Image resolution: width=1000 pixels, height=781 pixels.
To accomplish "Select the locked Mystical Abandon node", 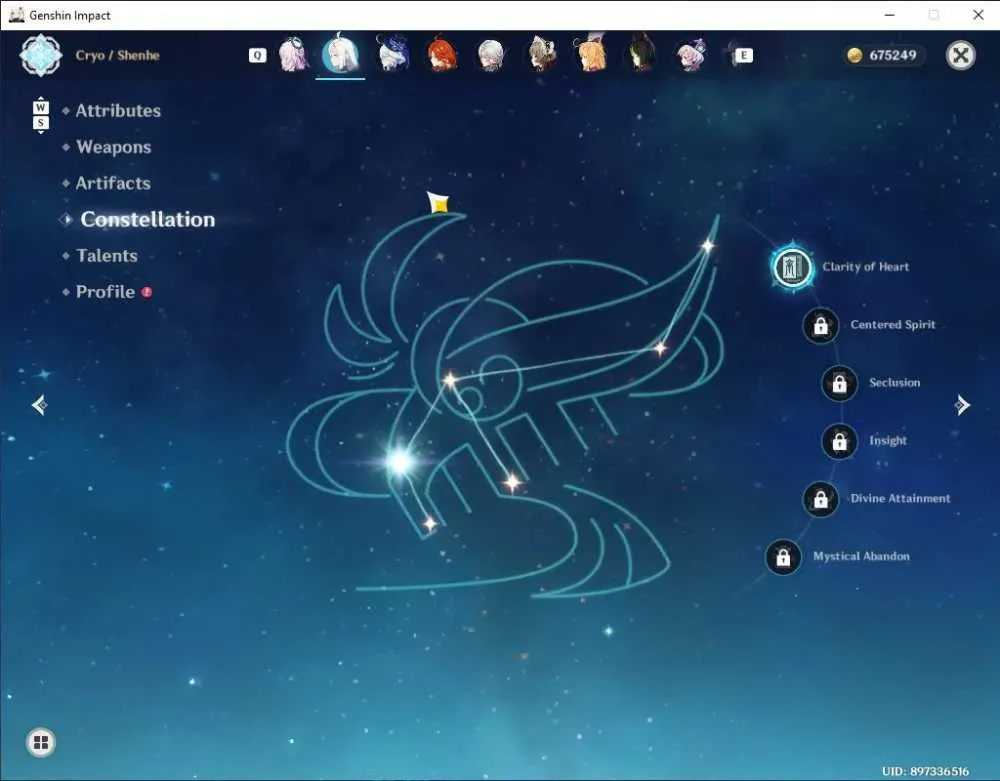I will point(783,557).
